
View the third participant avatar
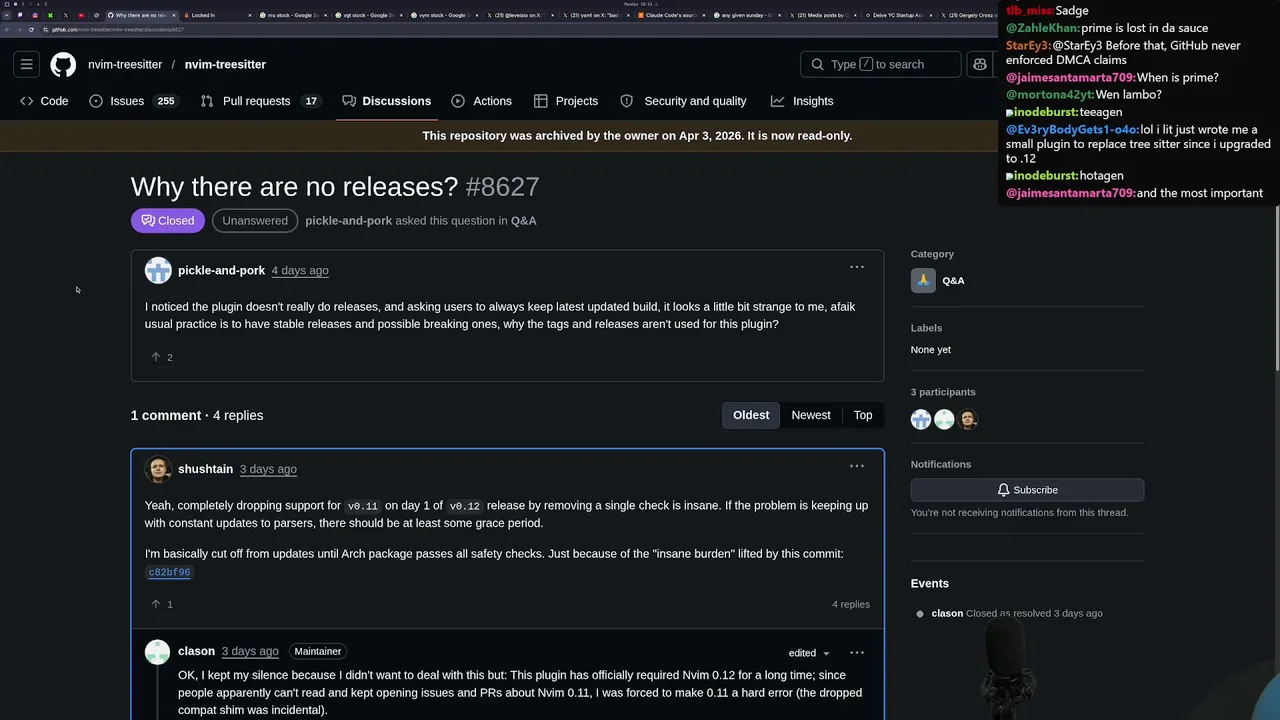coord(967,419)
